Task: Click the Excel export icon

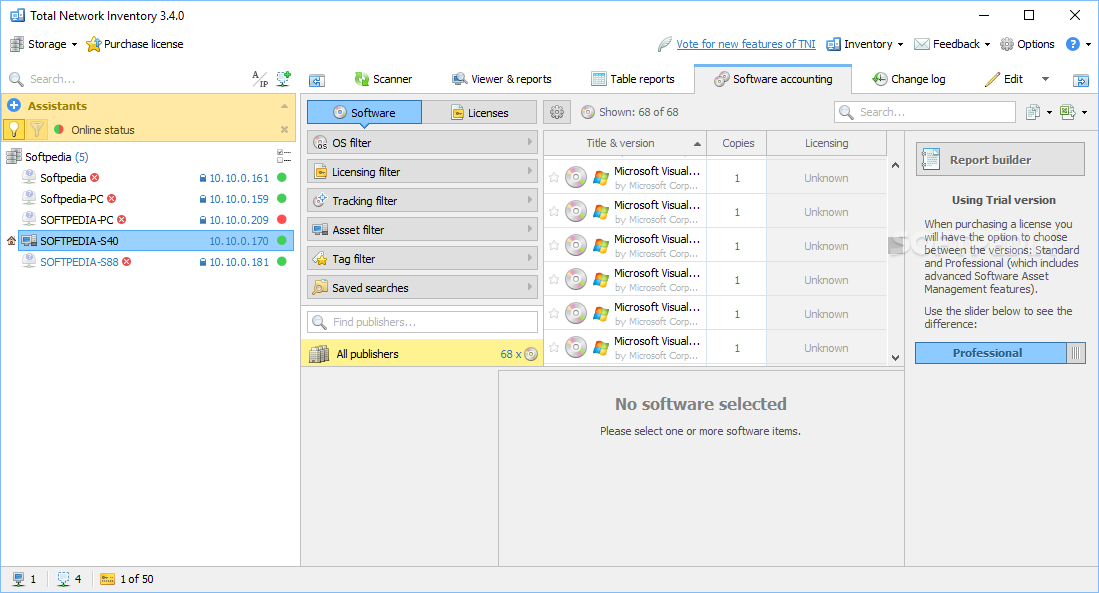Action: tap(1067, 112)
